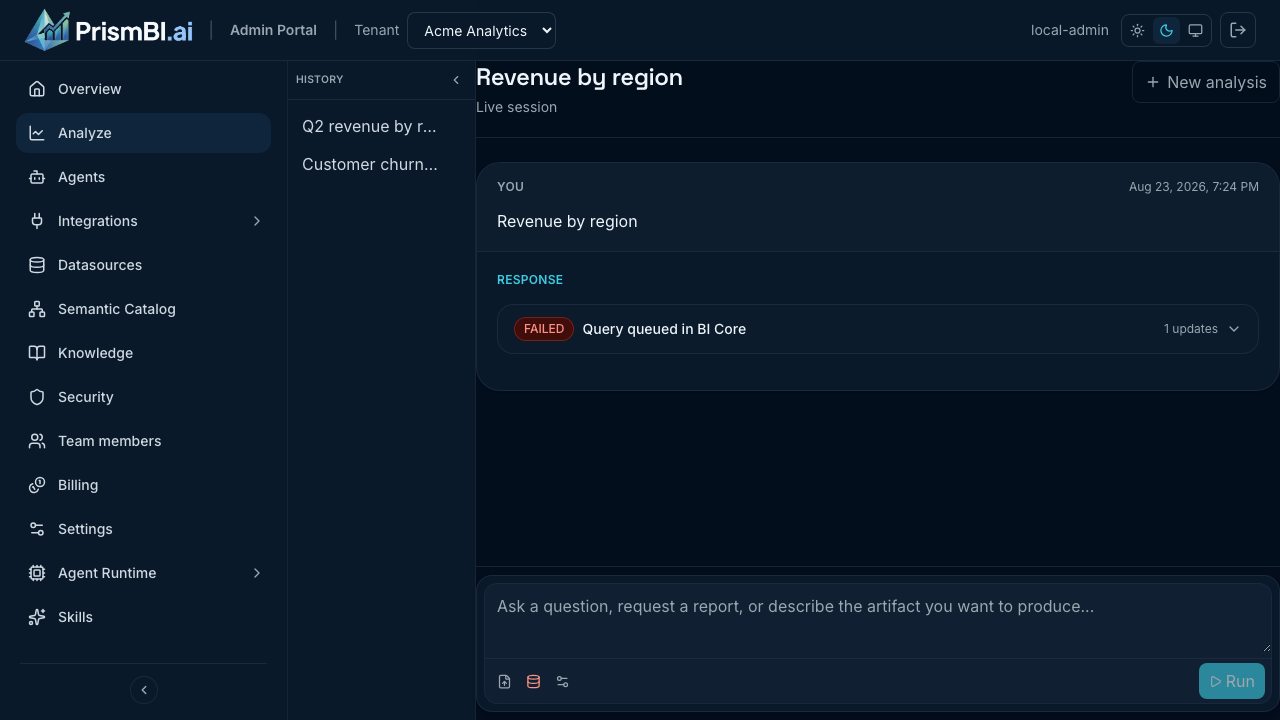Click the FAILED status badge
The height and width of the screenshot is (720, 1280).
(x=544, y=329)
